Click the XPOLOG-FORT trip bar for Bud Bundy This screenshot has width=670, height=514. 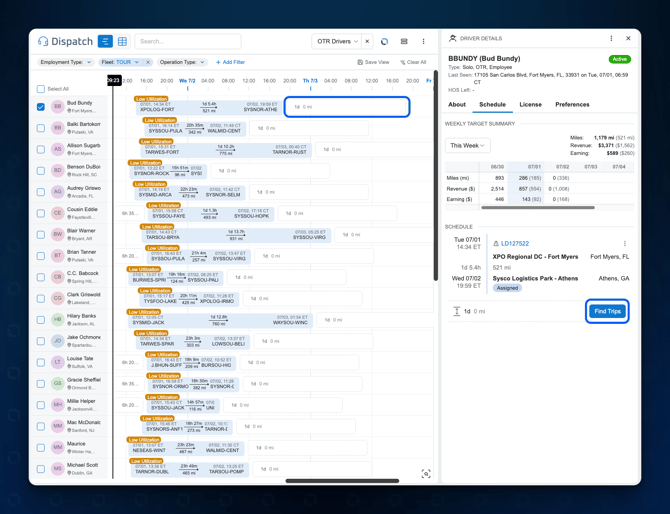[x=209, y=107]
